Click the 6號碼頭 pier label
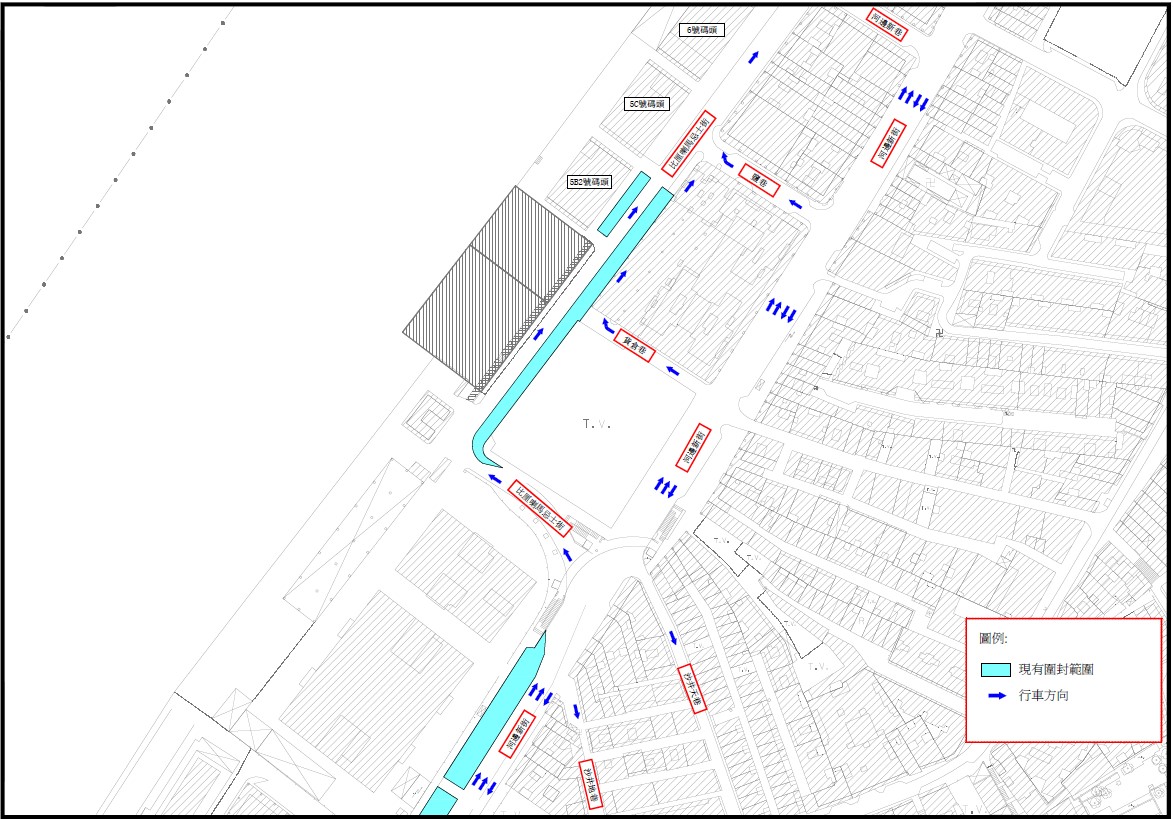This screenshot has width=1173, height=819. 702,30
